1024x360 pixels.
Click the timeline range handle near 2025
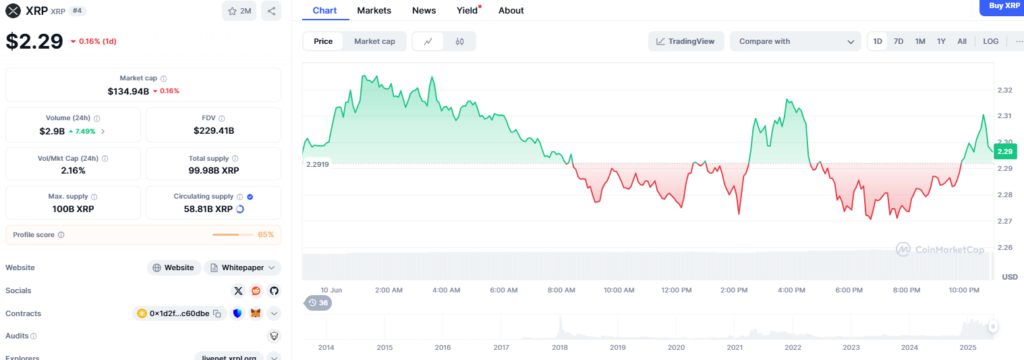(993, 327)
